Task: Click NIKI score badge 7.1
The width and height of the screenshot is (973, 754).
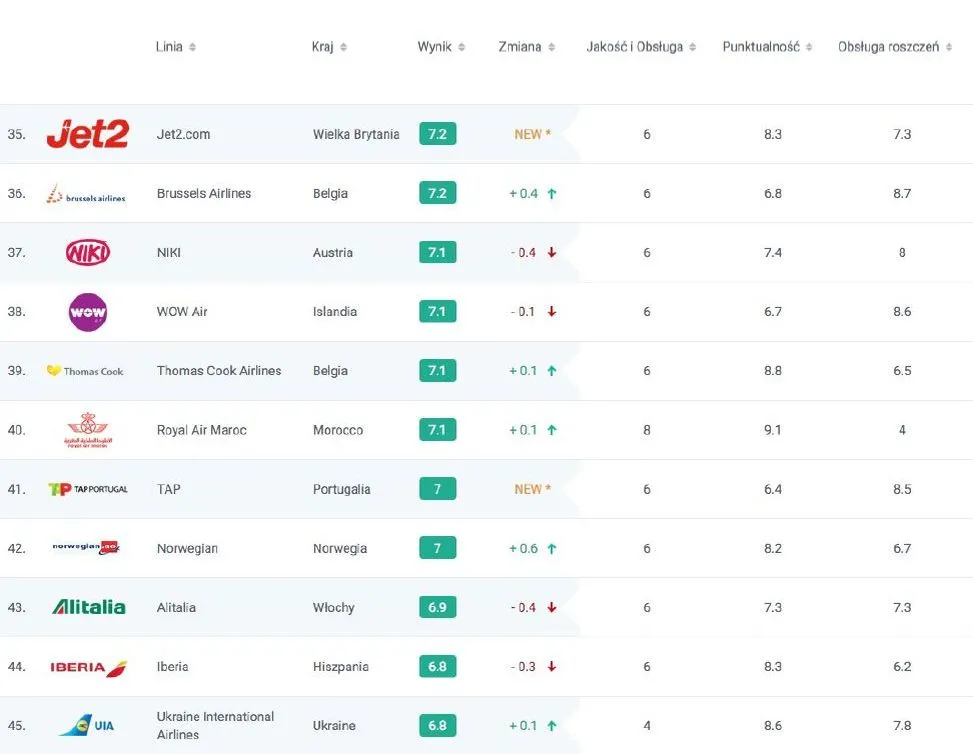Action: [437, 252]
